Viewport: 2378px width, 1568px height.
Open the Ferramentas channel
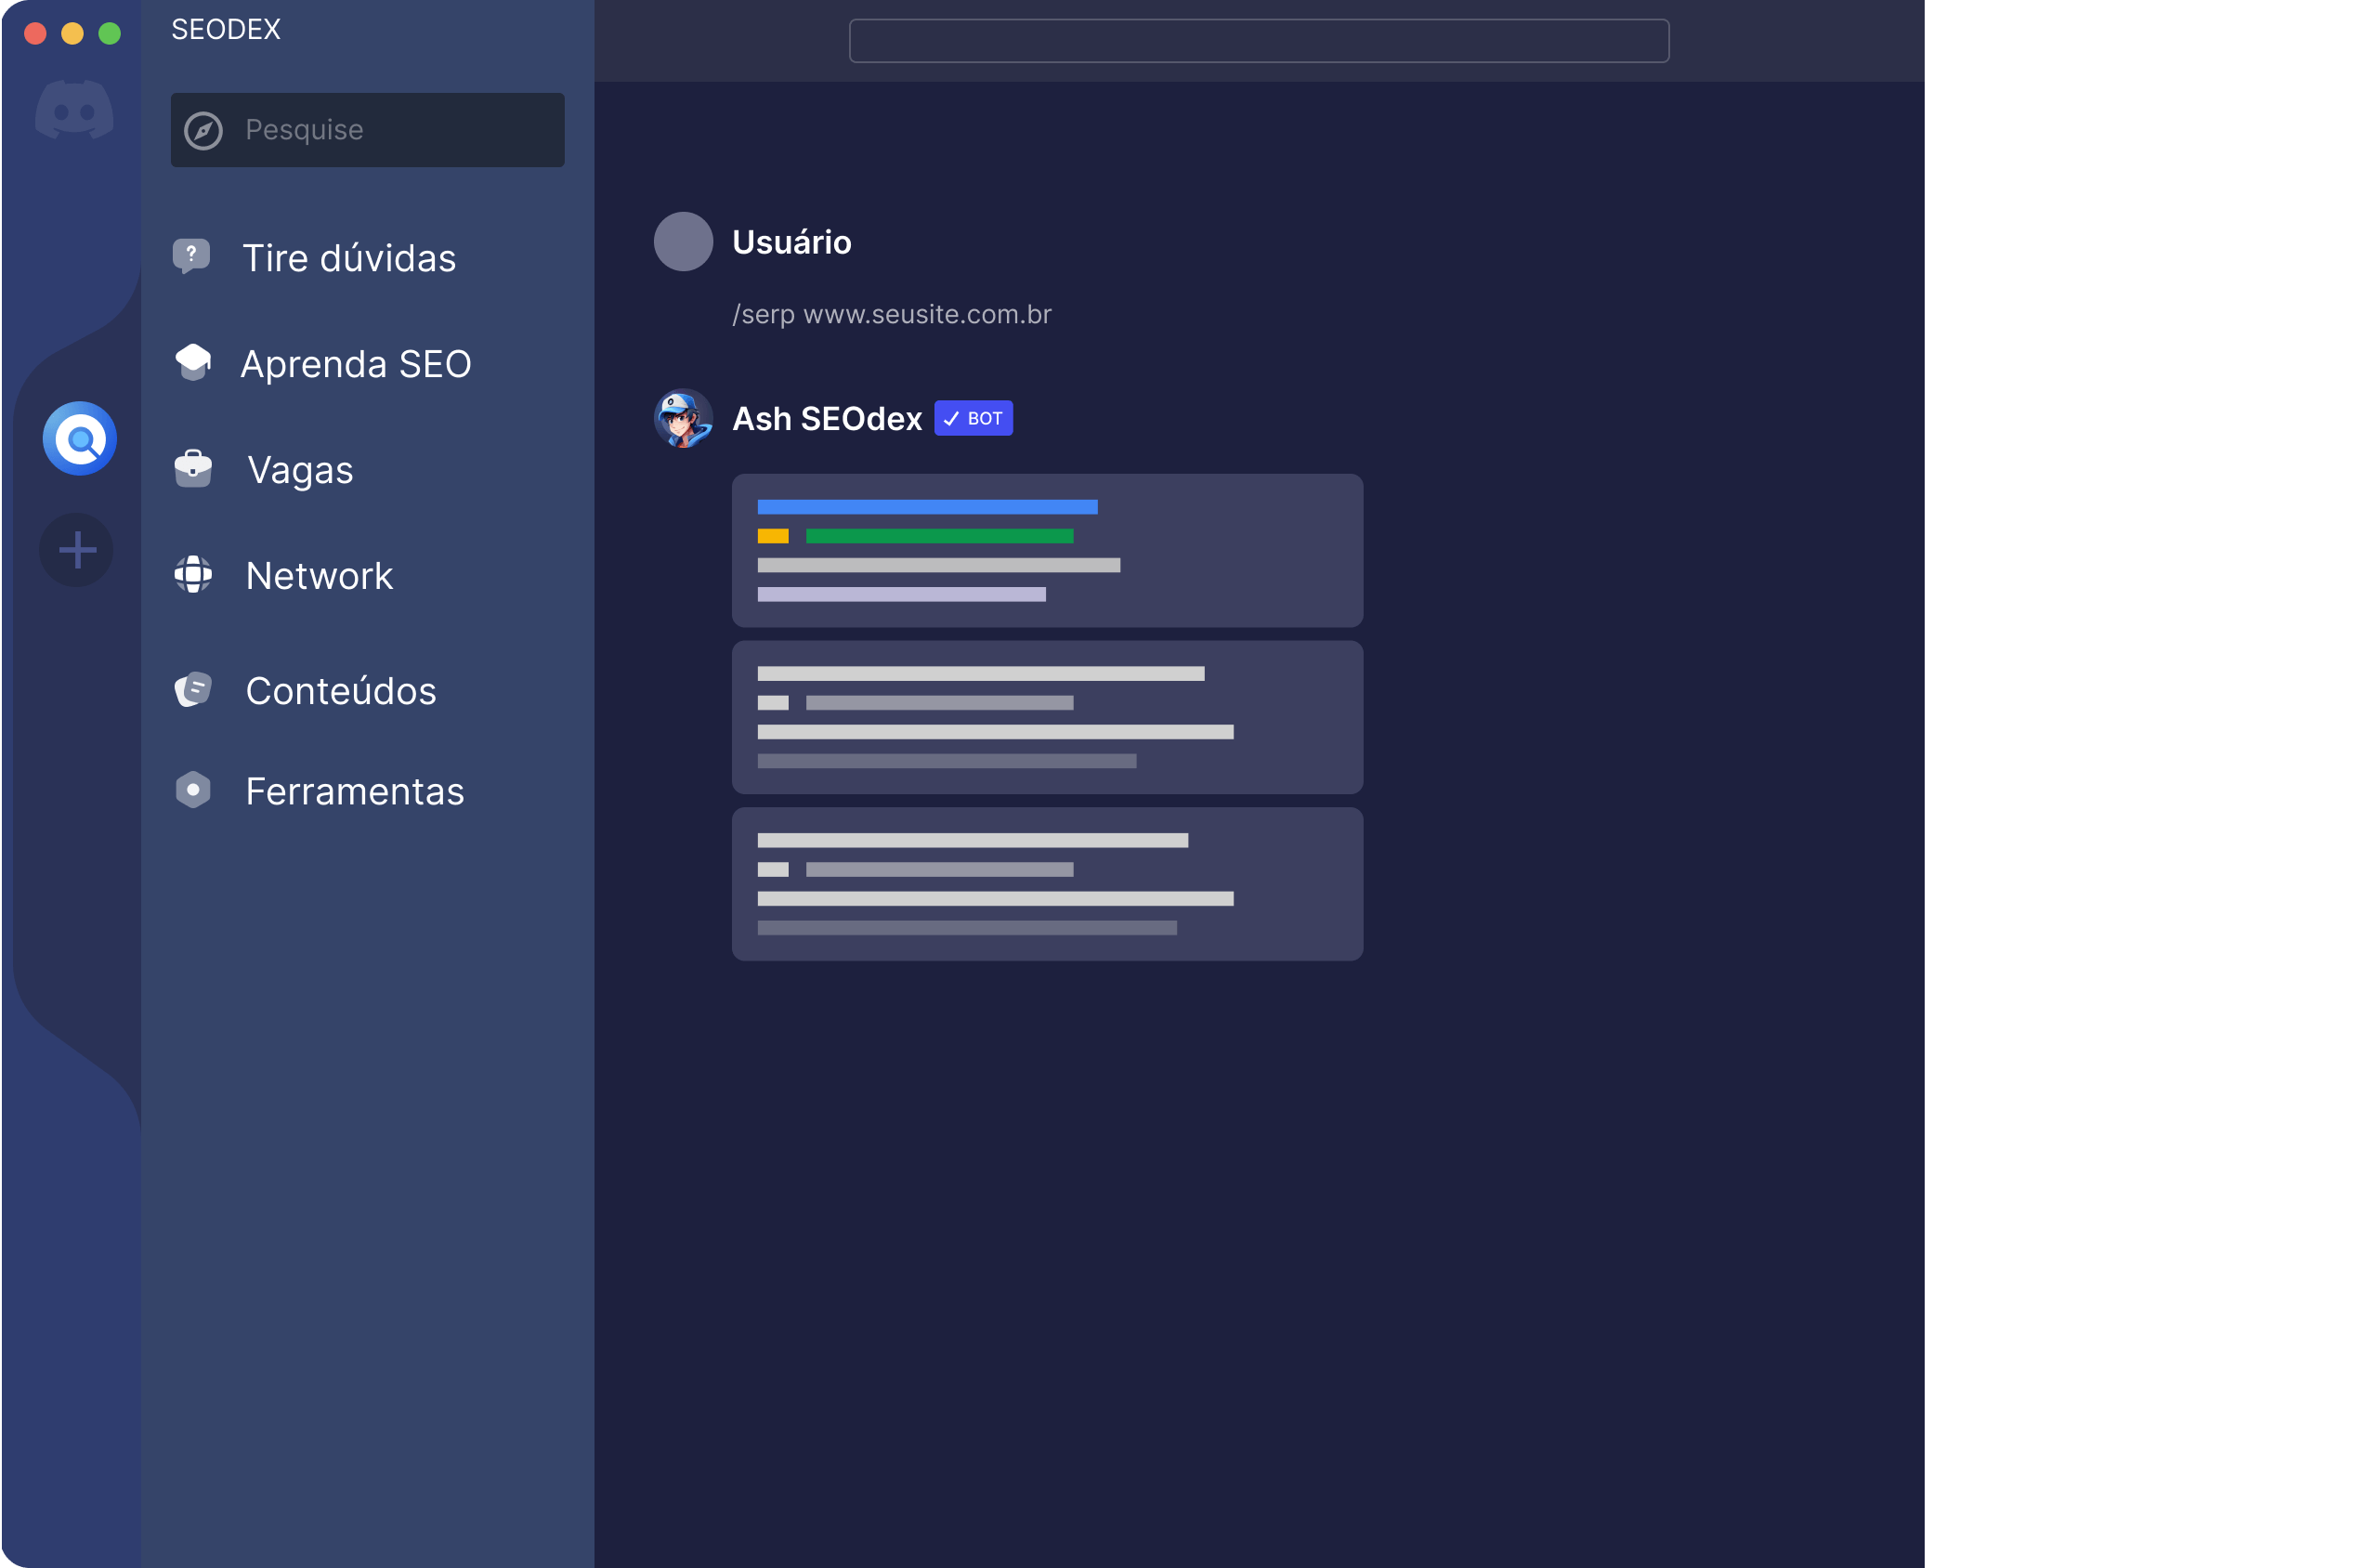(x=355, y=792)
